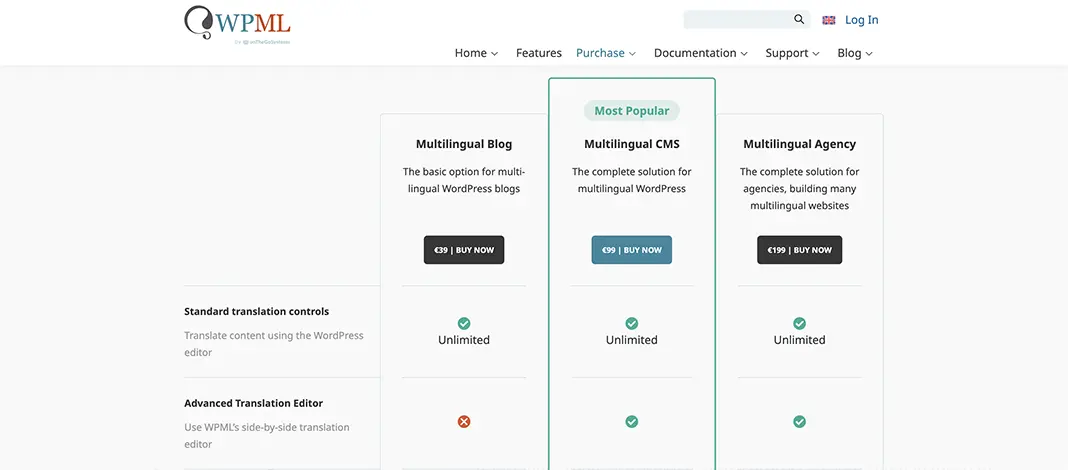The image size is (1068, 470).
Task: Open the Home menu item
Action: 471,53
